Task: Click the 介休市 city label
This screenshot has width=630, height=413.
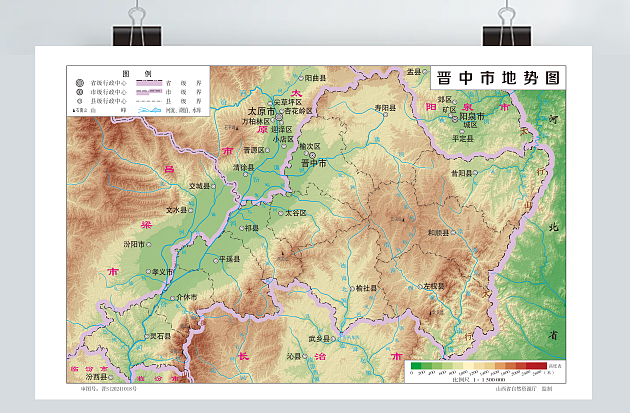Action: point(187,297)
